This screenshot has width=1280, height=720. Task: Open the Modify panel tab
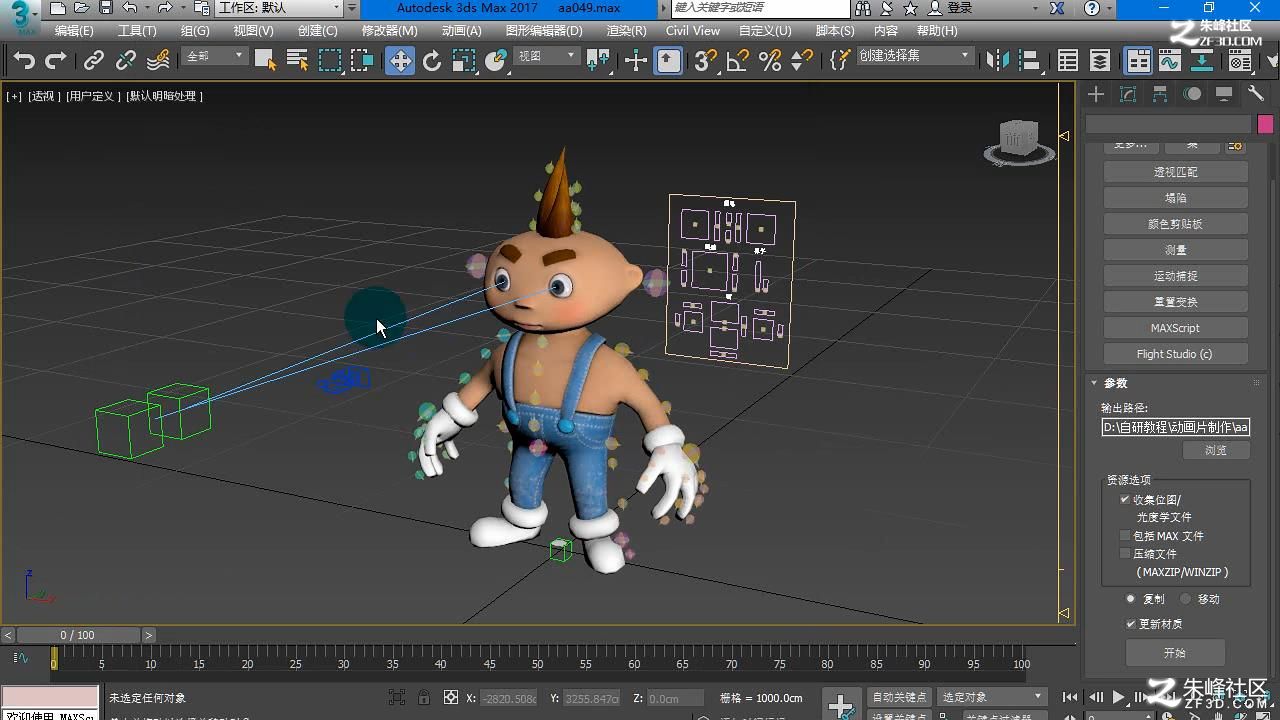pos(1128,94)
